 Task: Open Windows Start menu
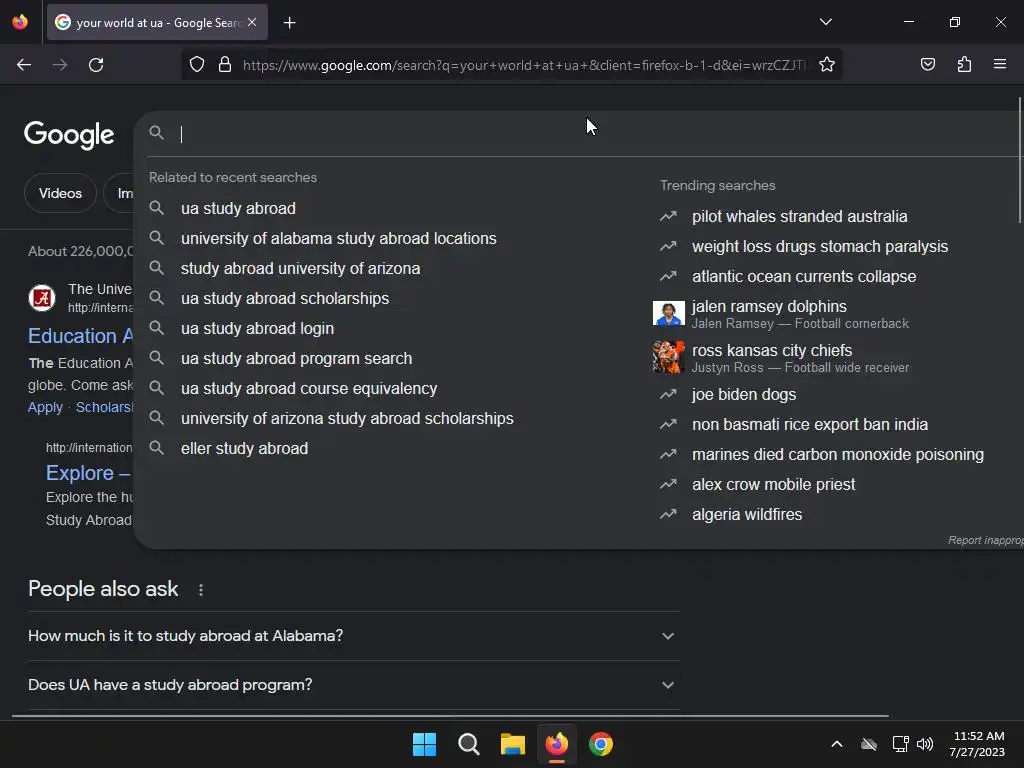pyautogui.click(x=424, y=744)
